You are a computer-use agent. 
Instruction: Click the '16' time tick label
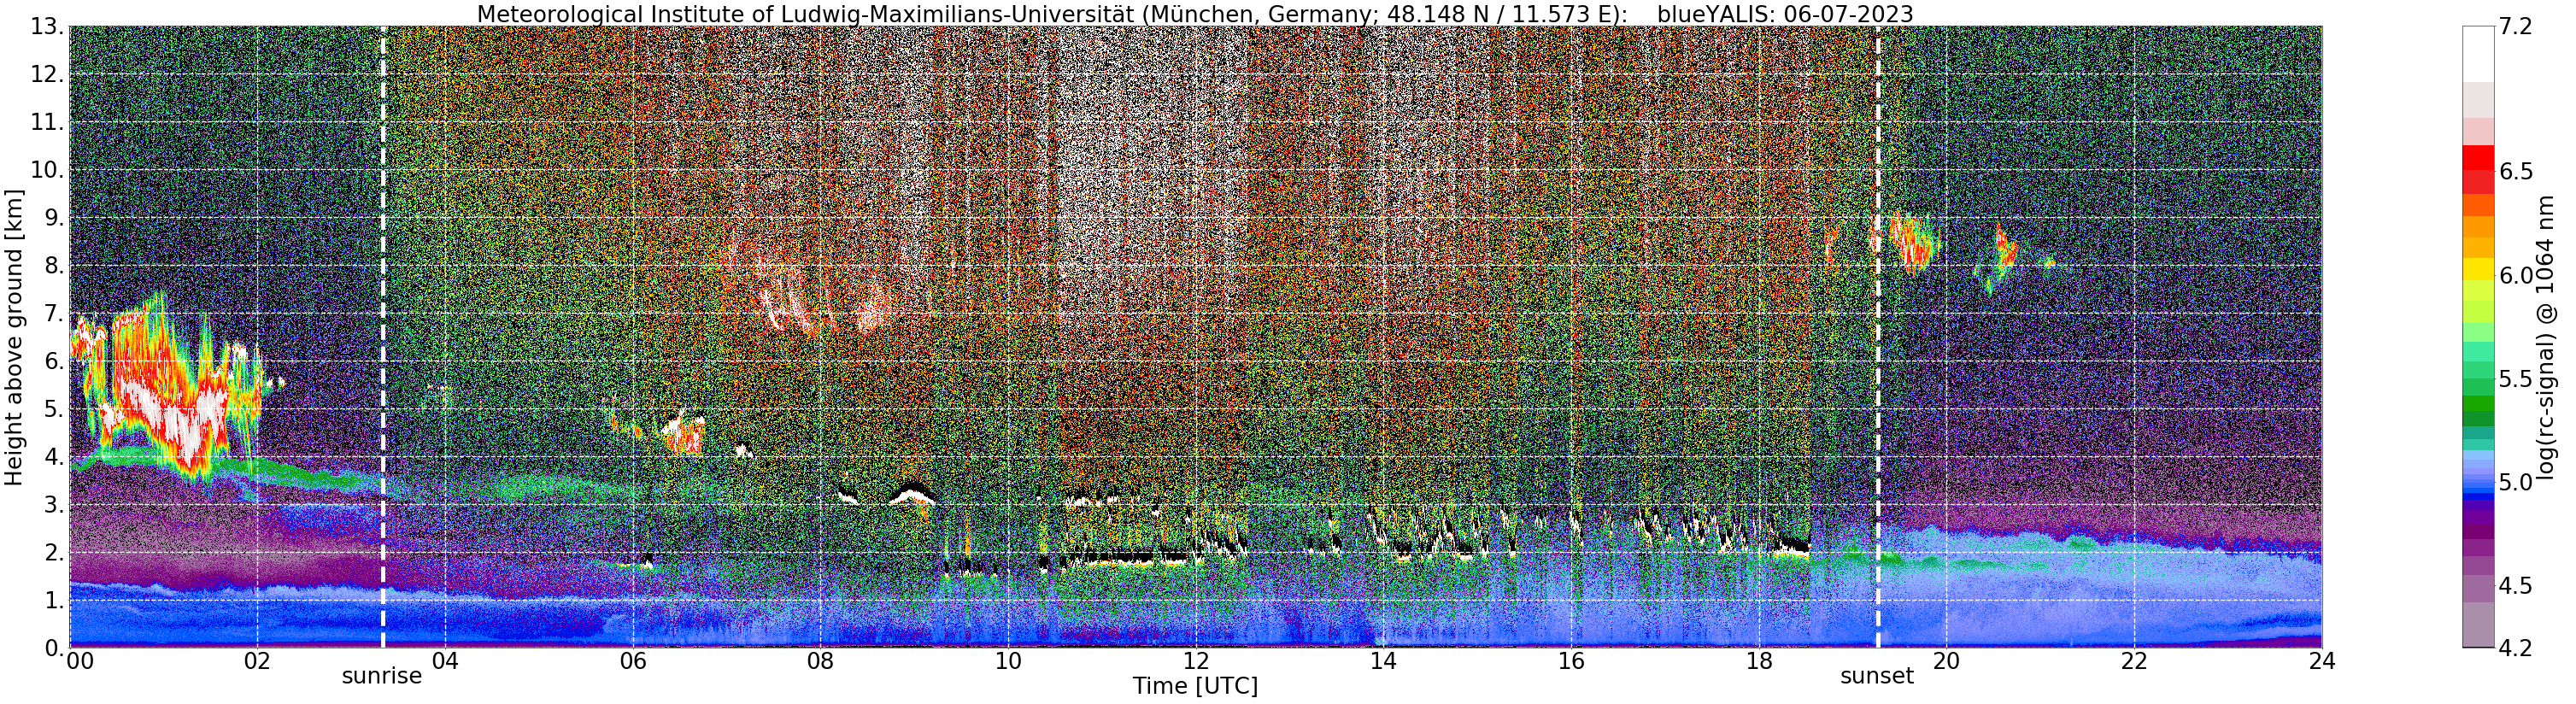pos(1571,661)
